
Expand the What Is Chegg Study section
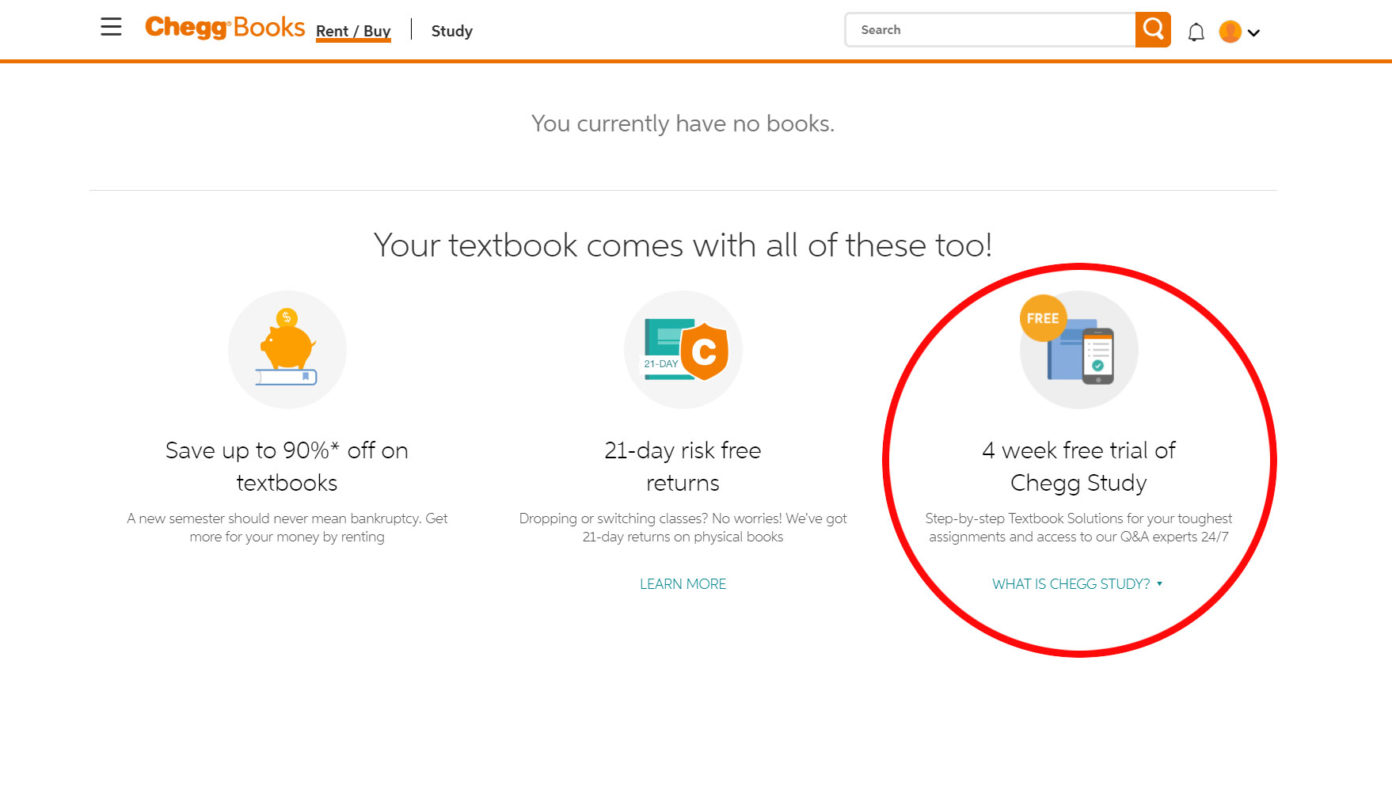(1077, 584)
